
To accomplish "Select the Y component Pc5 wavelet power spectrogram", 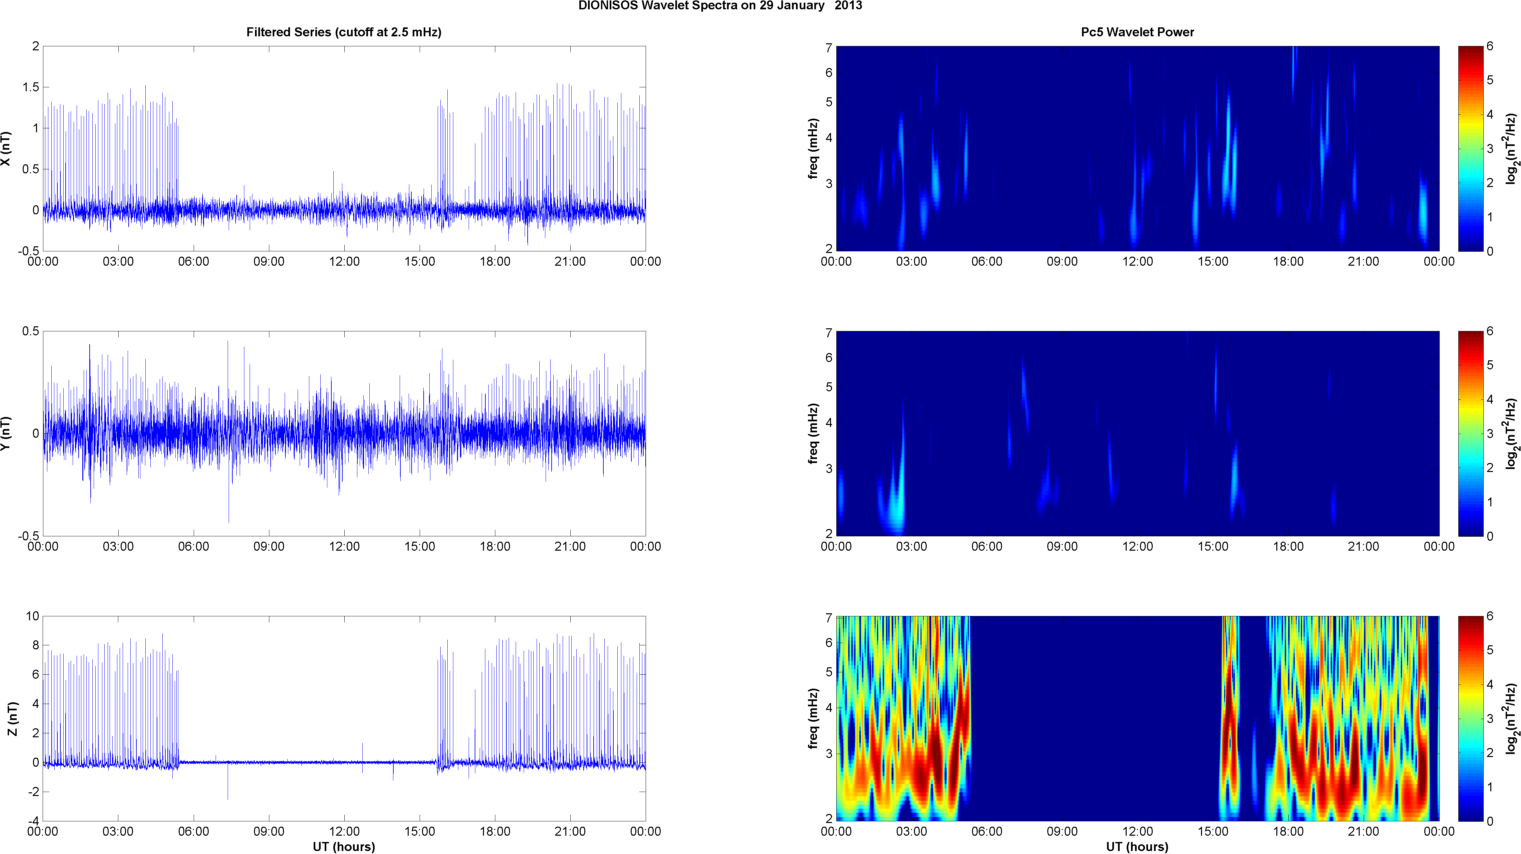I will (x=1137, y=433).
